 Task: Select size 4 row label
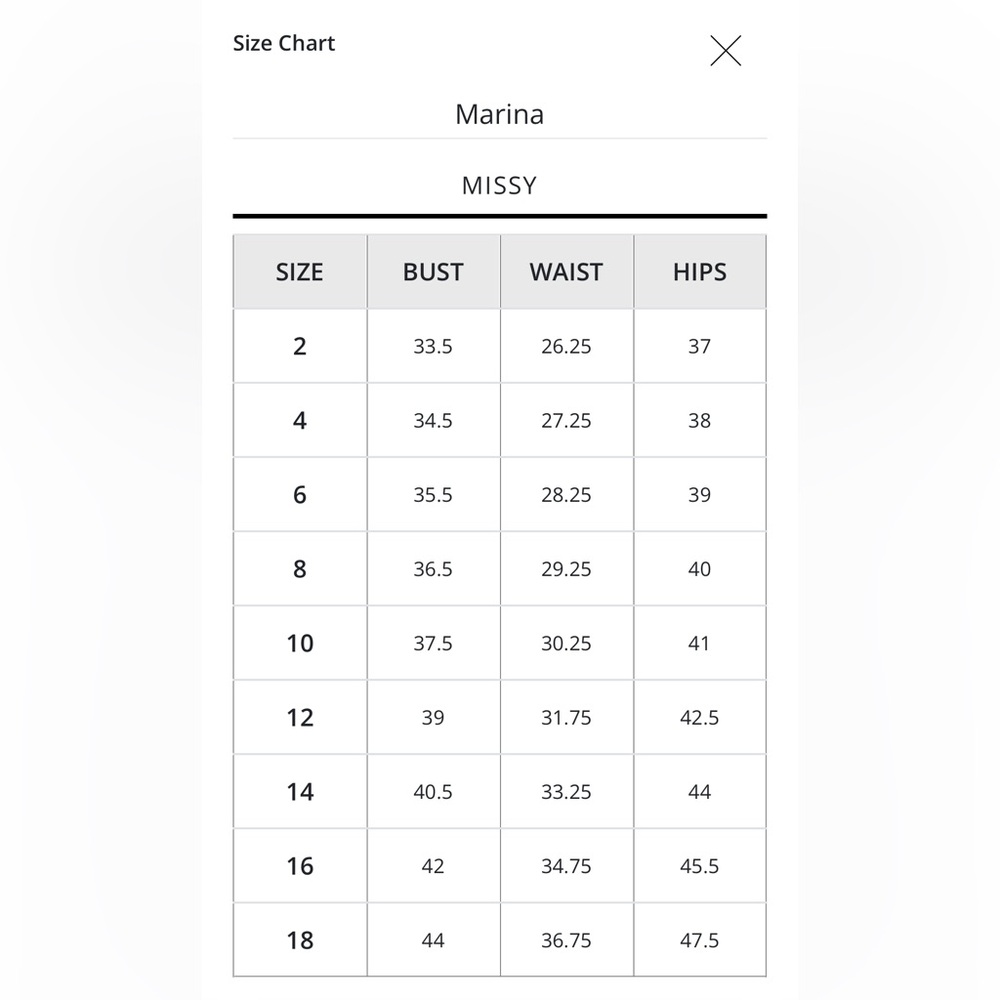click(x=300, y=420)
